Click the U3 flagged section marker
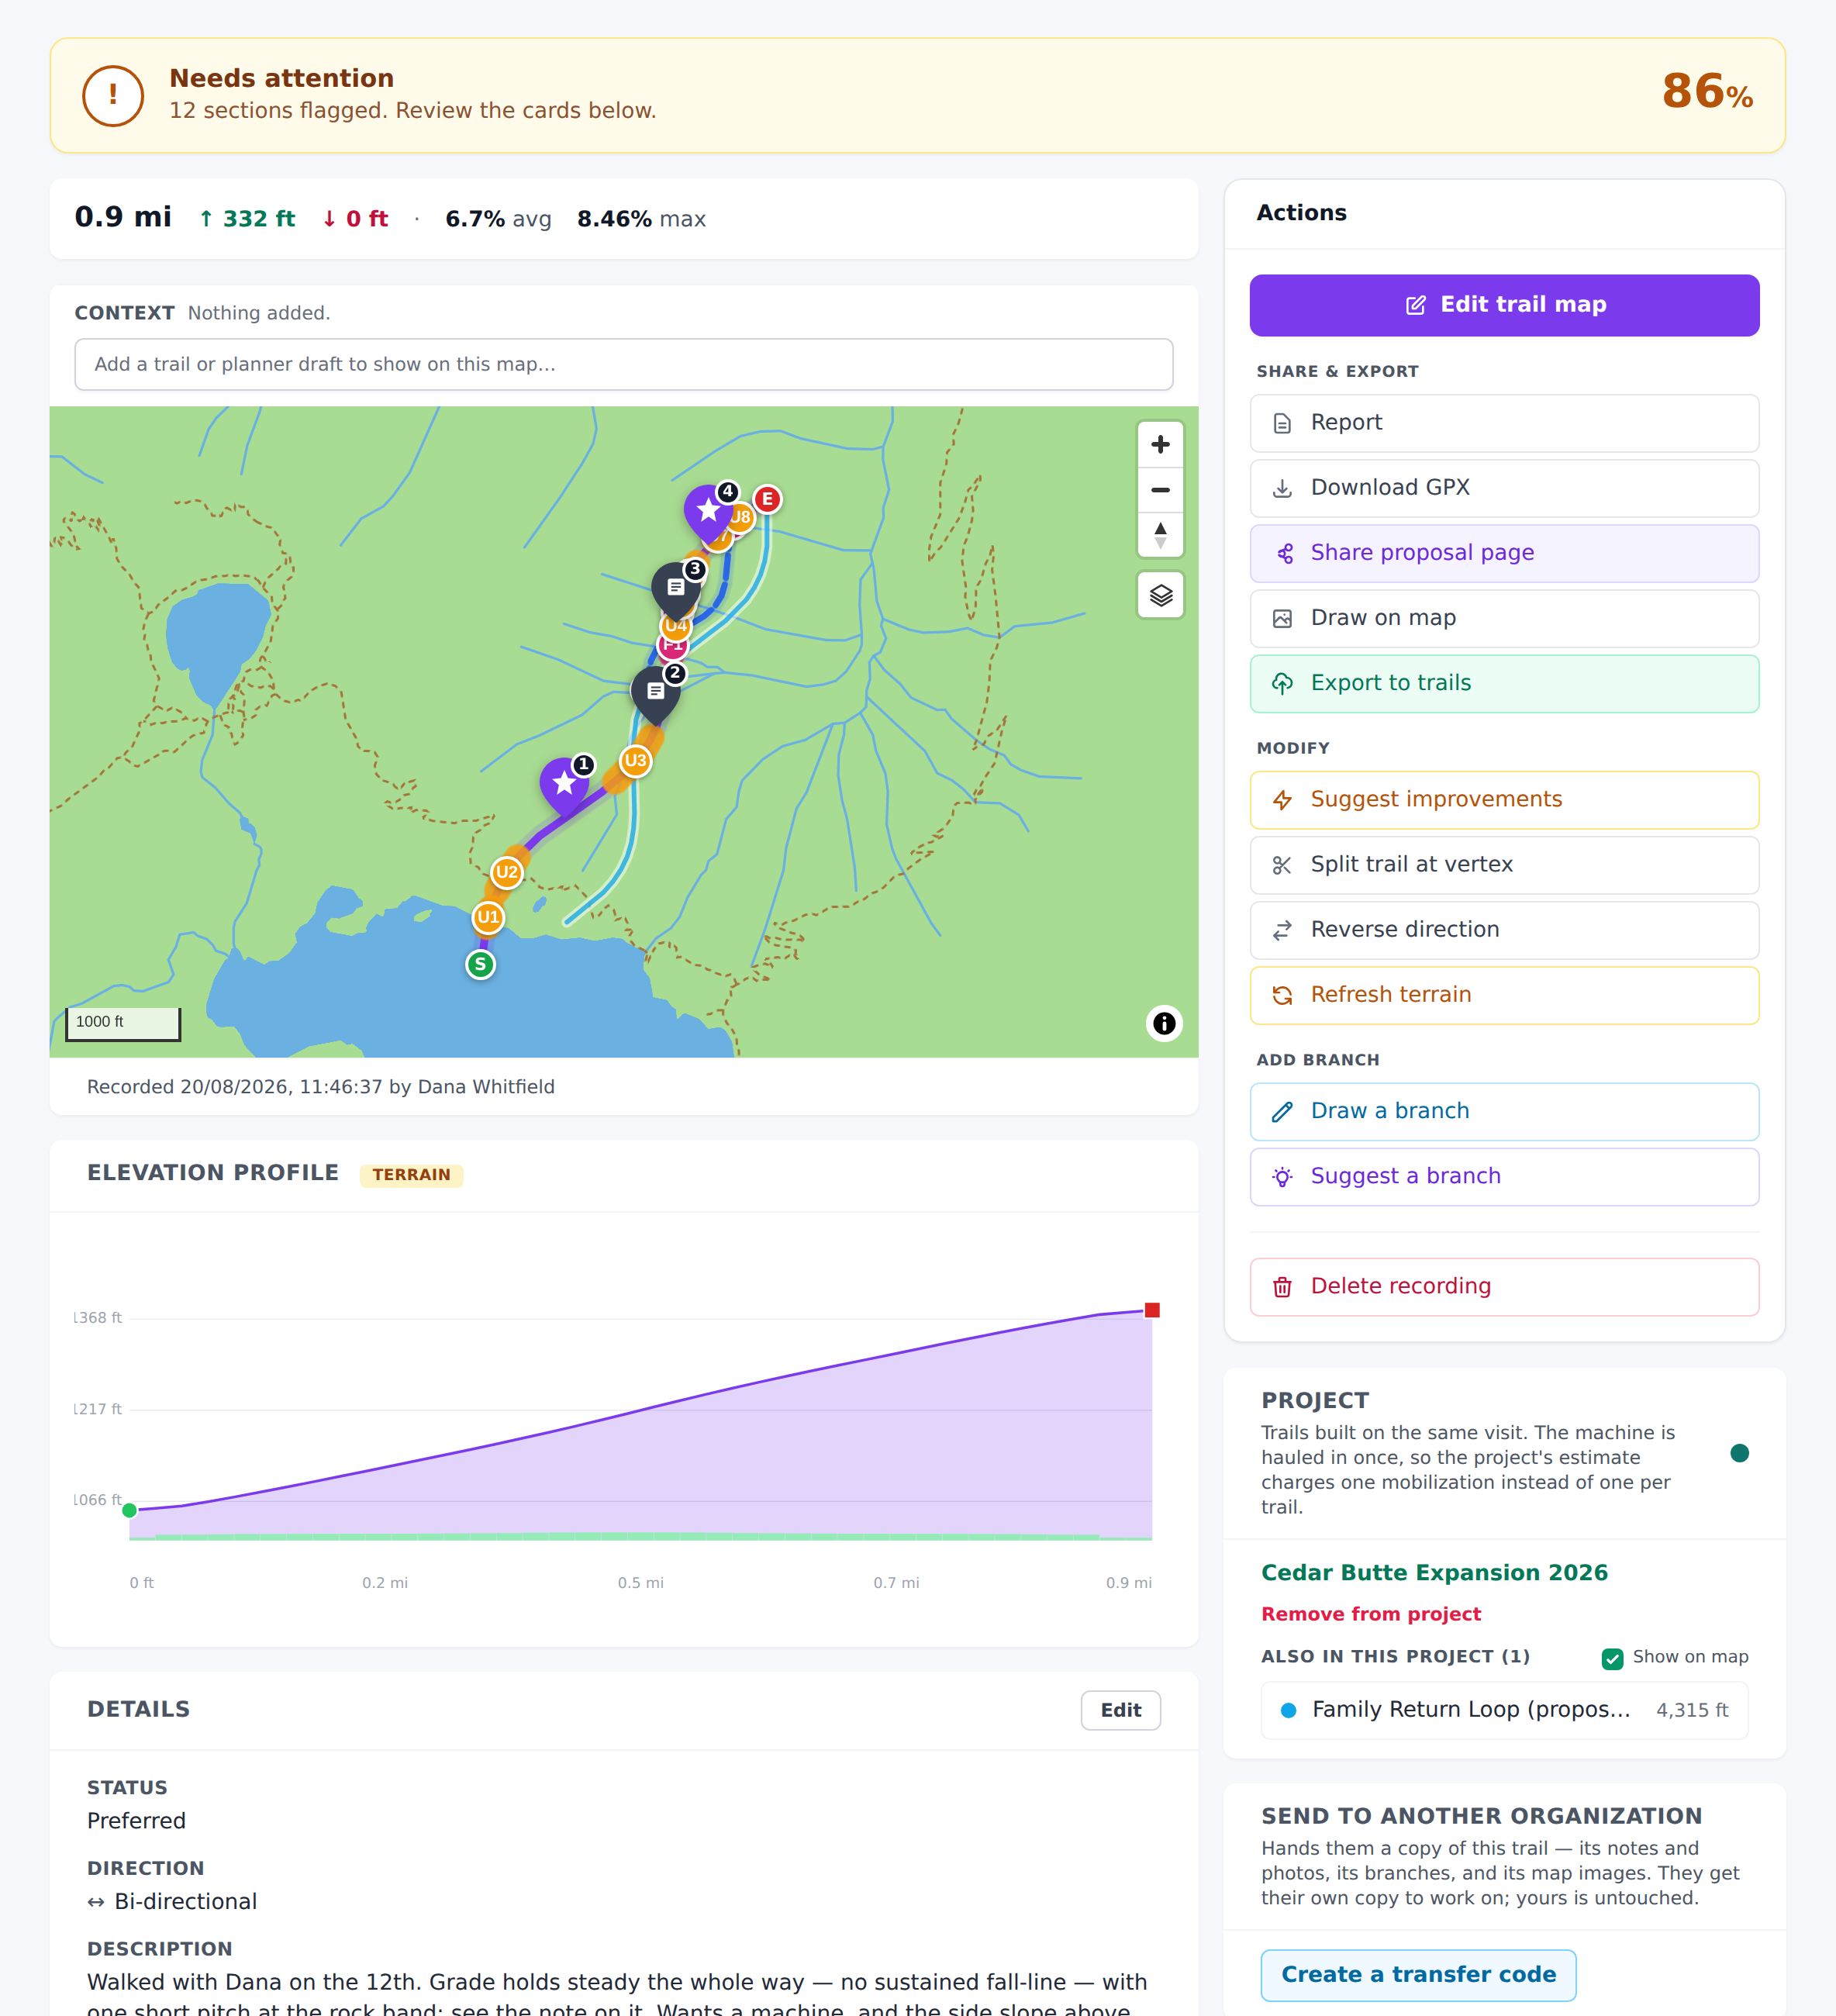Screen dimensions: 1836x2016 click(635, 761)
